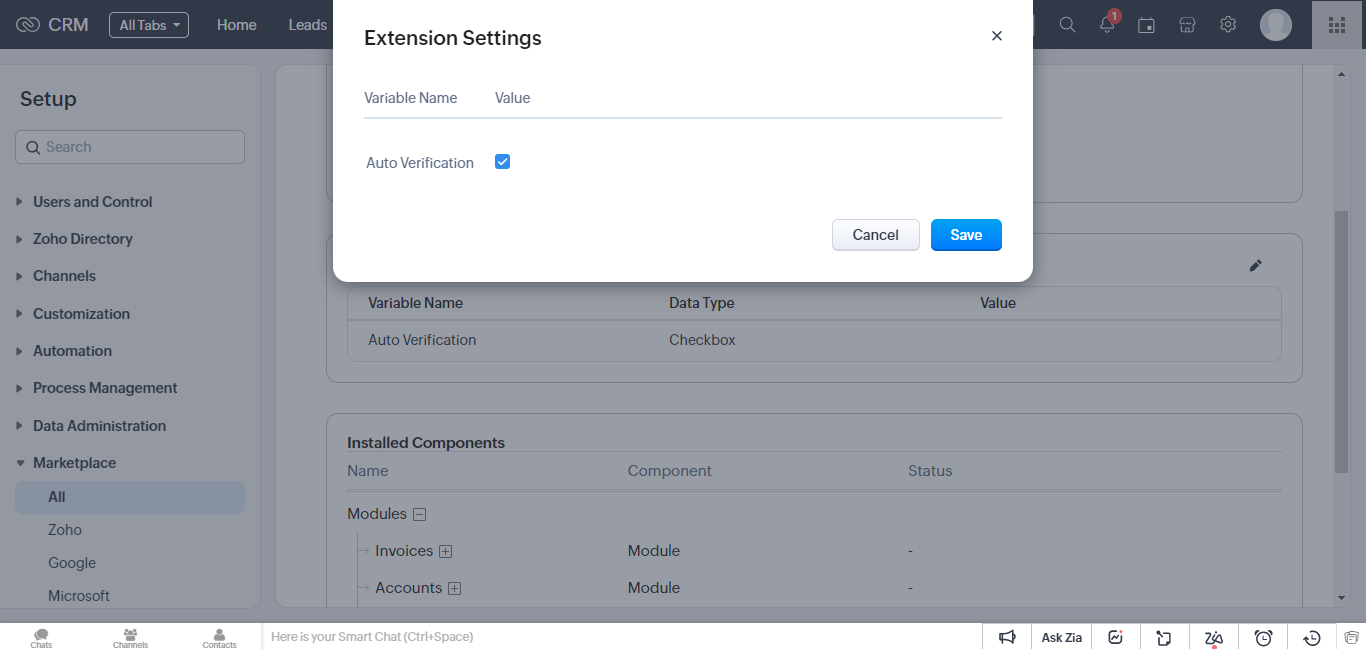1366x649 pixels.
Task: Open the apps grid icon
Action: coord(1337,25)
